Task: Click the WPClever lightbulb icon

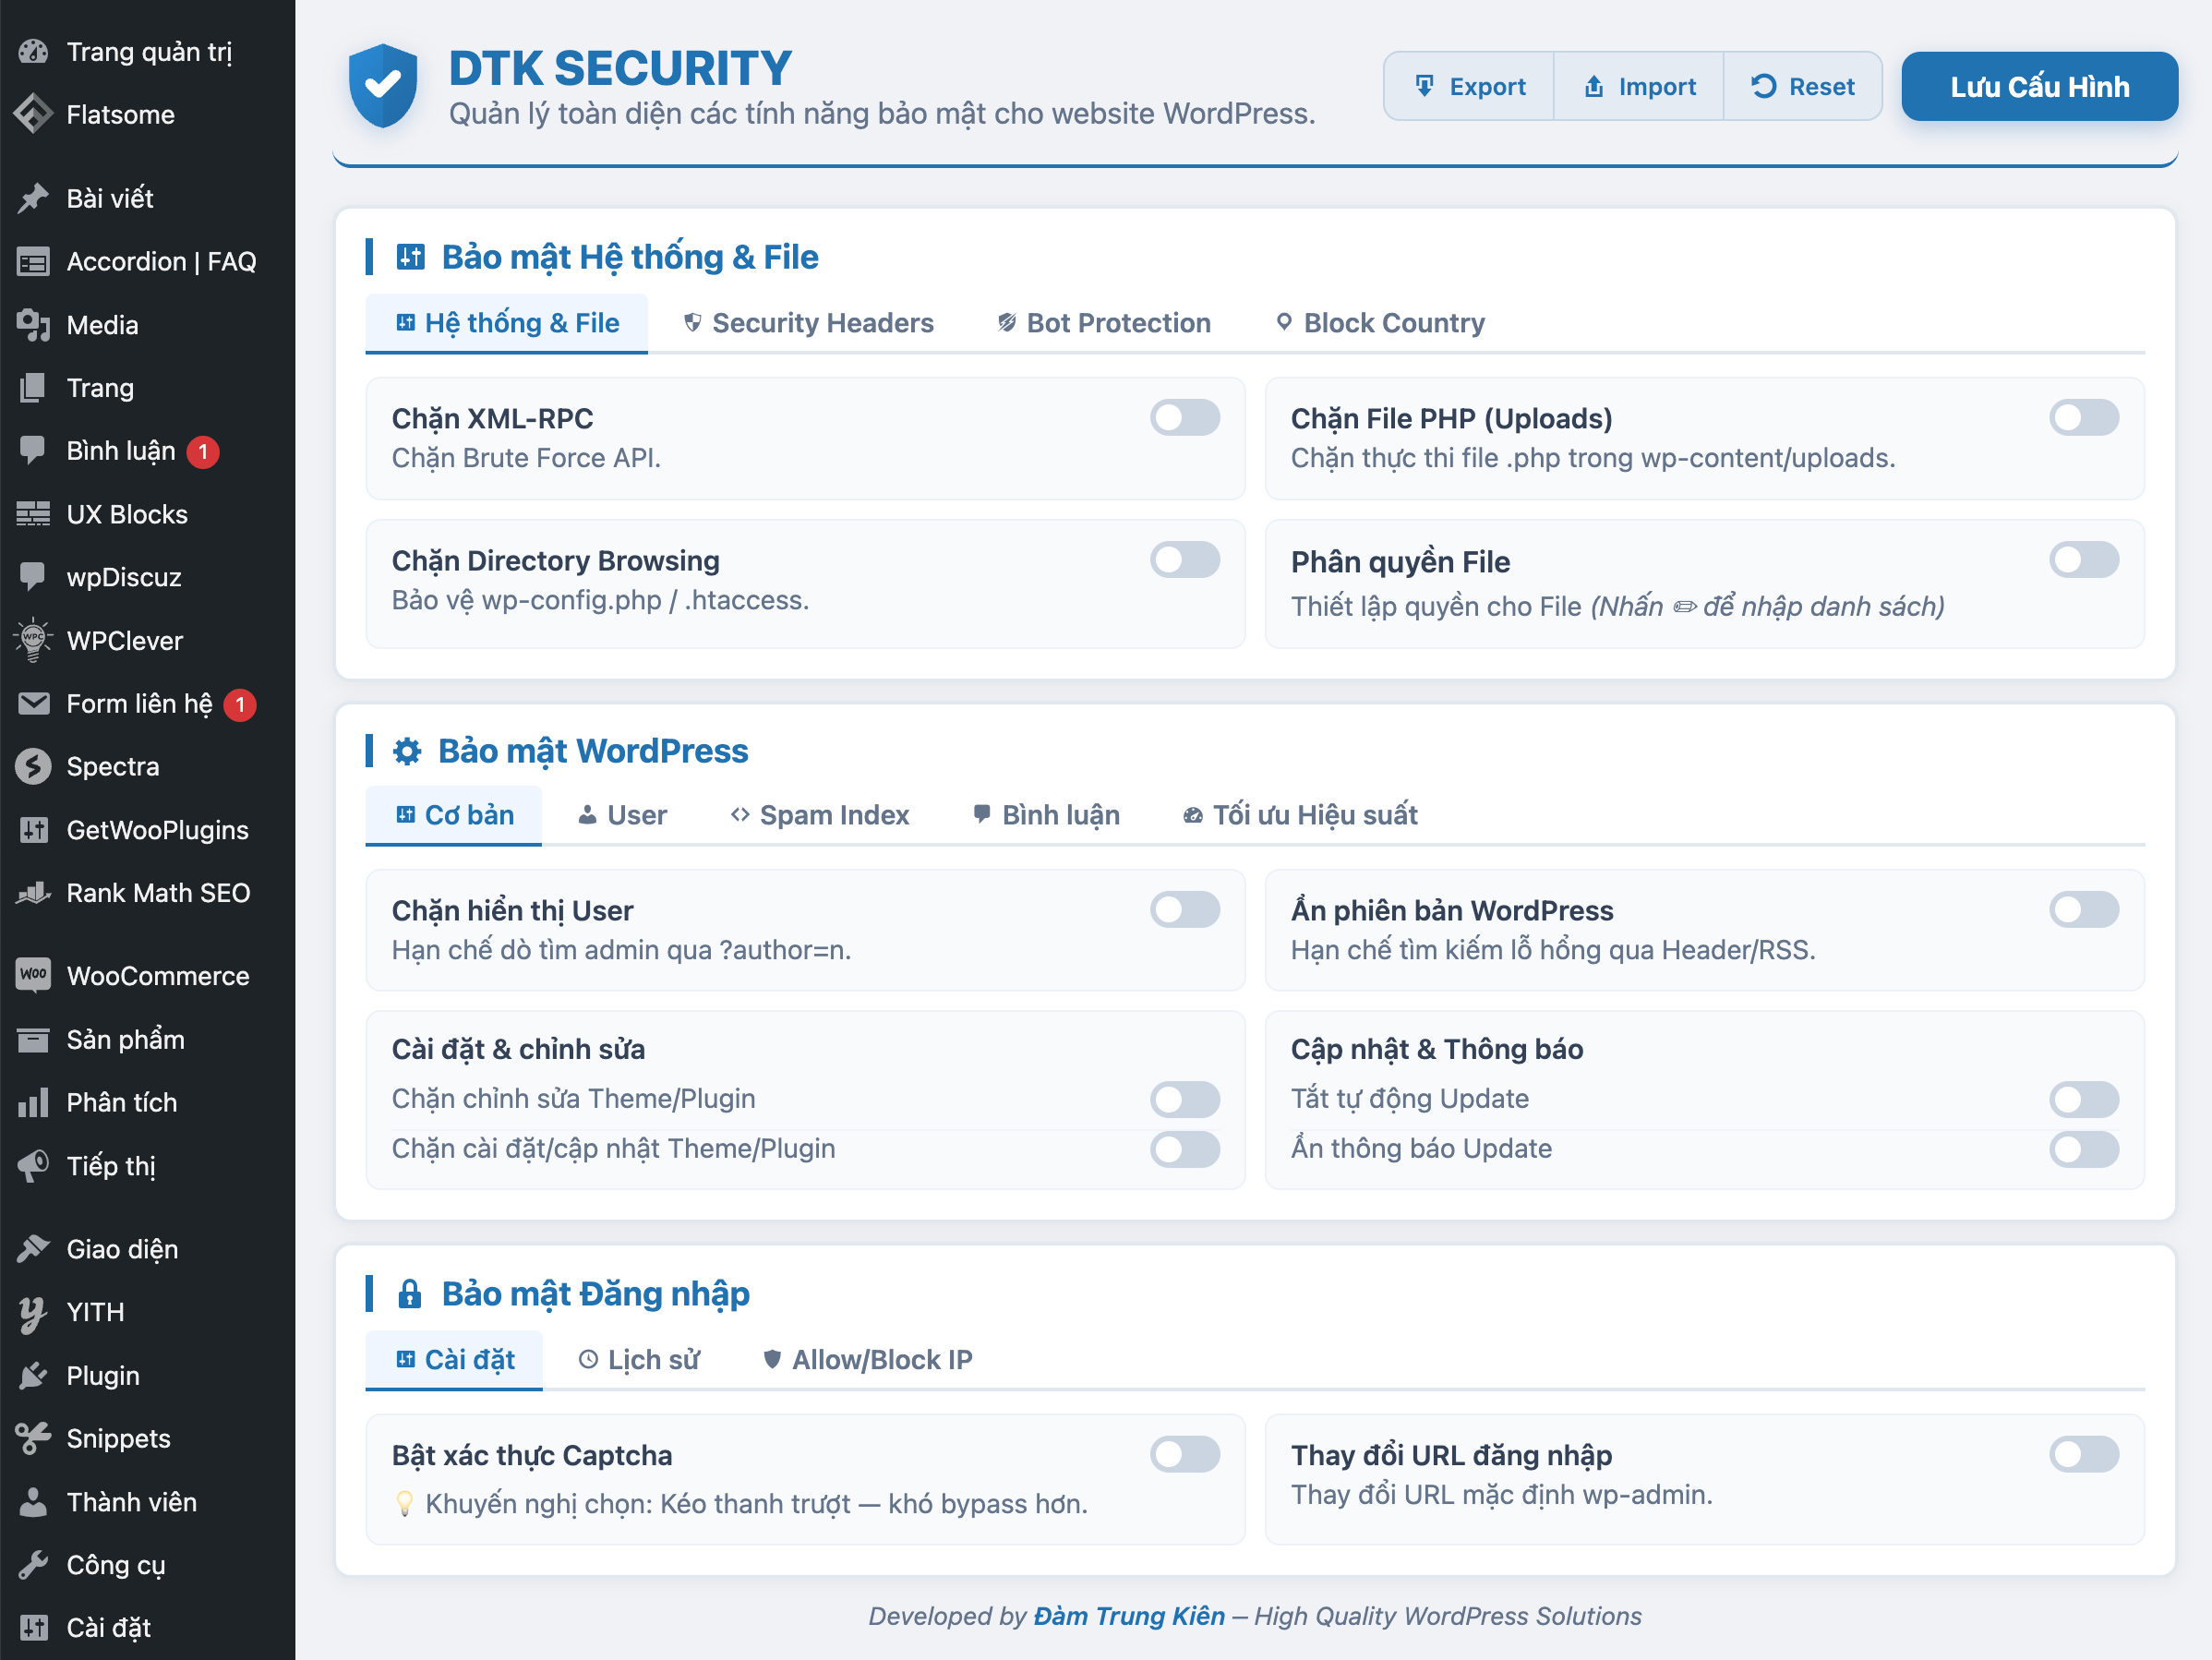Action: pos(33,639)
